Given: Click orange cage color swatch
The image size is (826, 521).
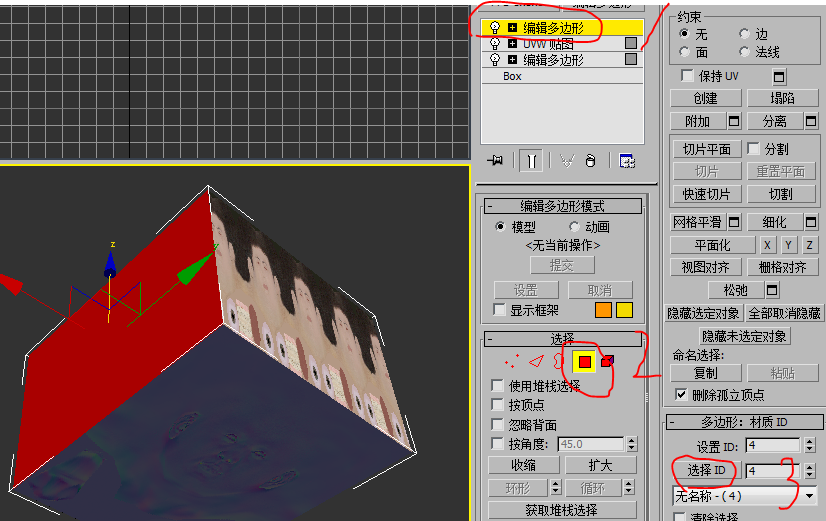Looking at the screenshot, I should click(603, 310).
